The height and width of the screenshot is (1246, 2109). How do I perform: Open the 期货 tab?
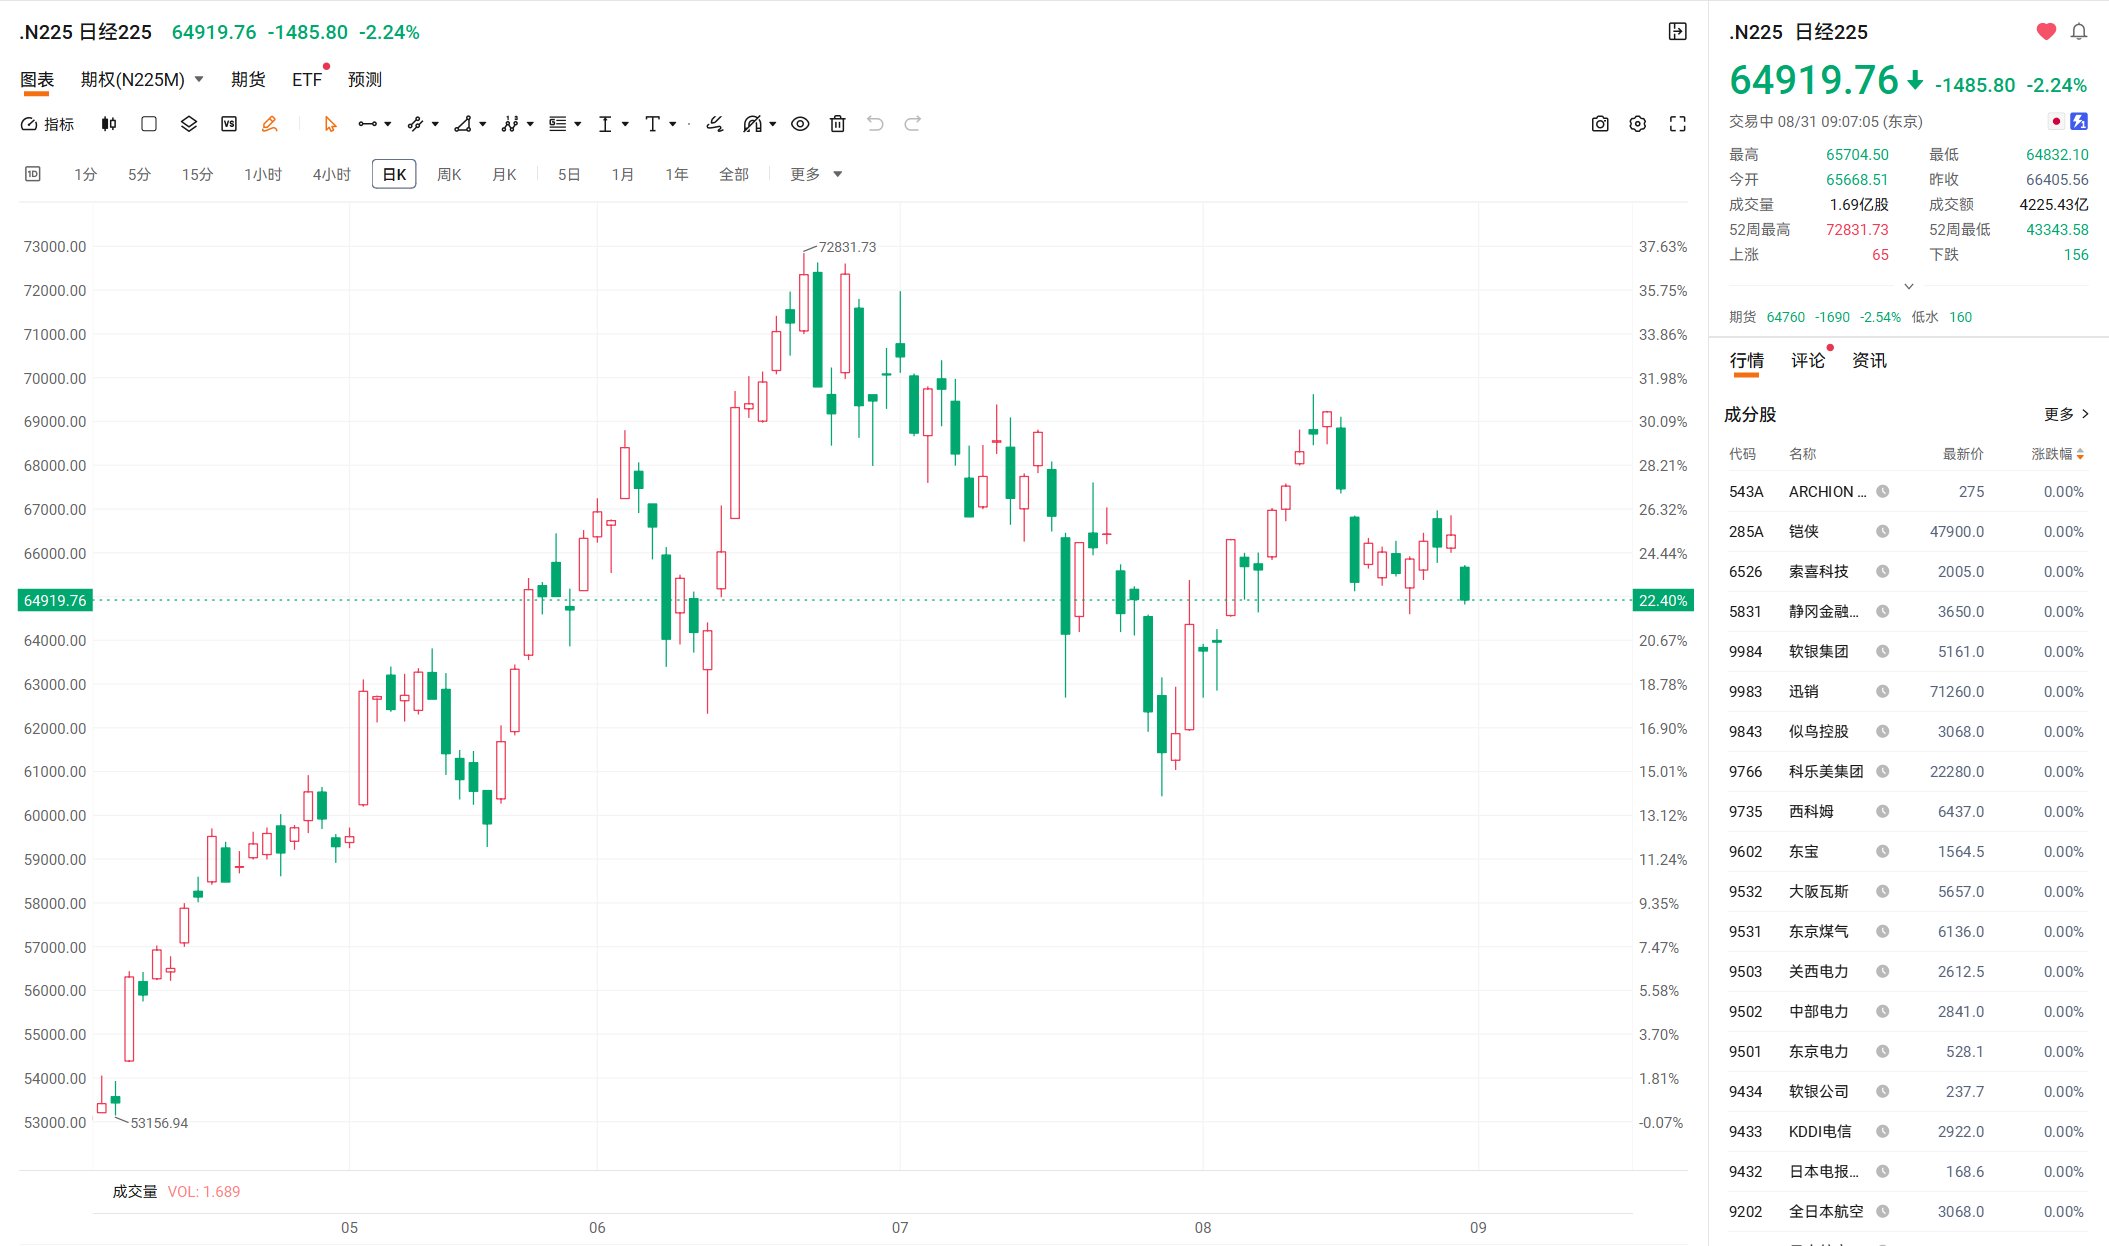(248, 80)
